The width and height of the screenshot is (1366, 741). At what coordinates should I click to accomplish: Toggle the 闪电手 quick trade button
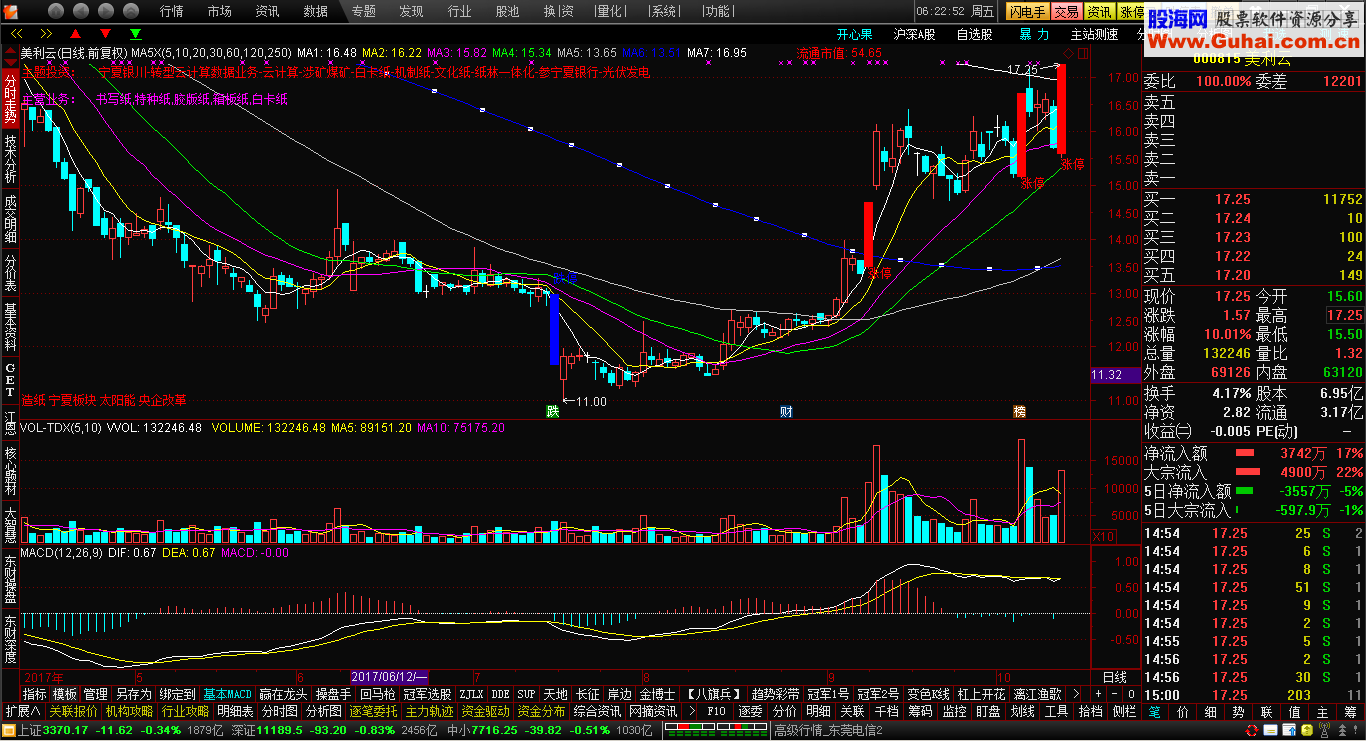point(1027,12)
